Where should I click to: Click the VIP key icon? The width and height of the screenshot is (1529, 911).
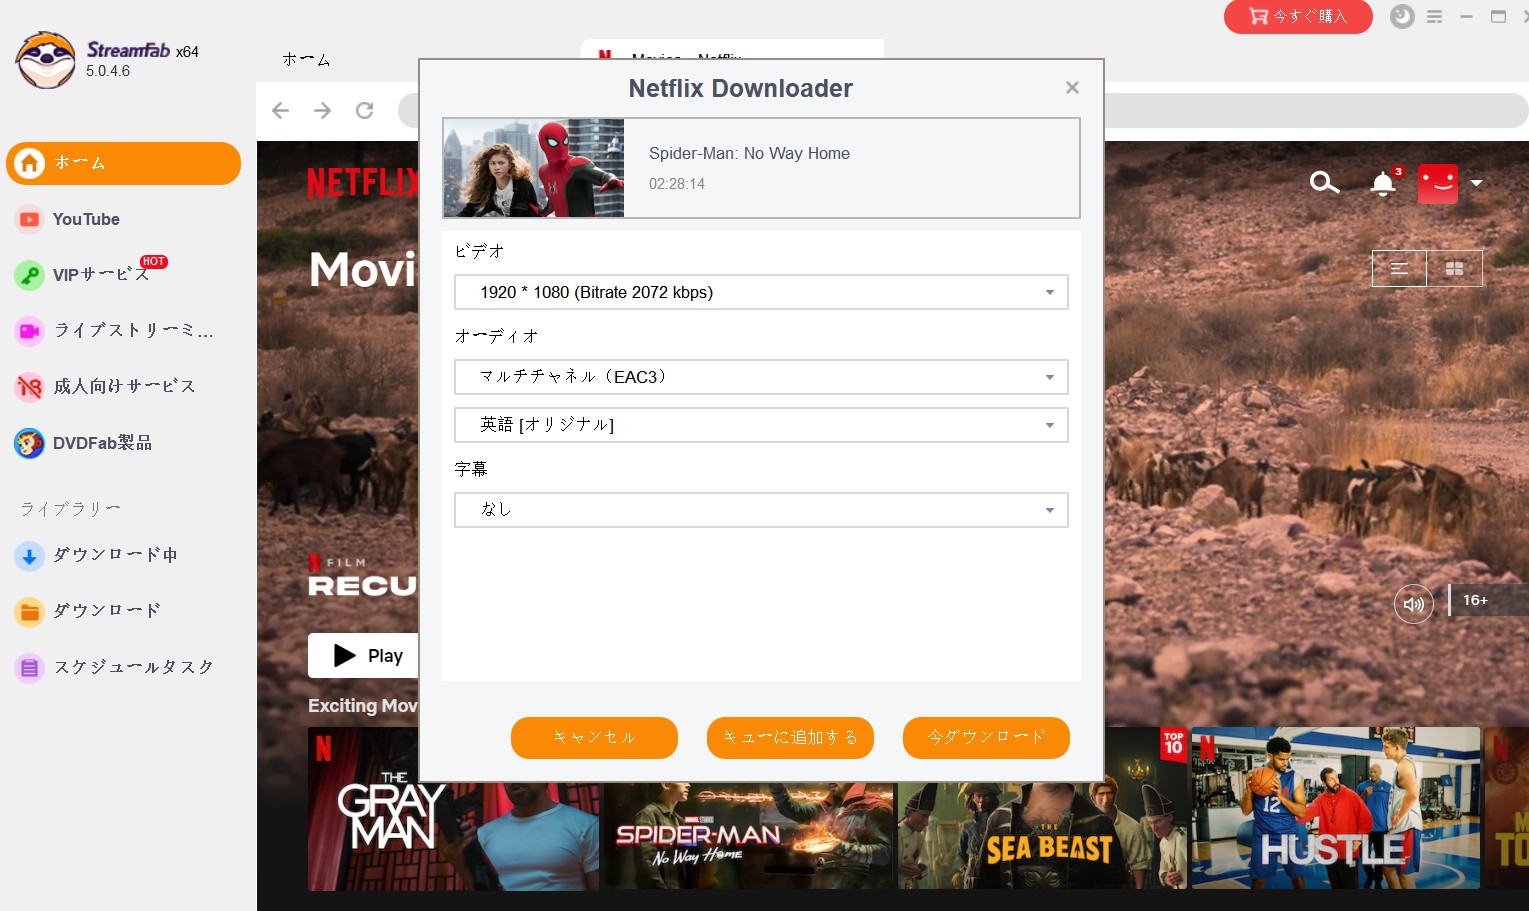pos(29,275)
